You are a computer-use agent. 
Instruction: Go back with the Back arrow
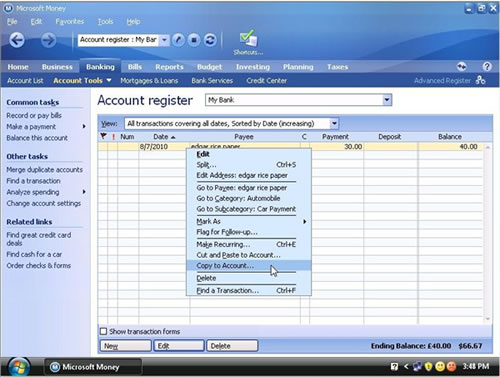coord(17,40)
